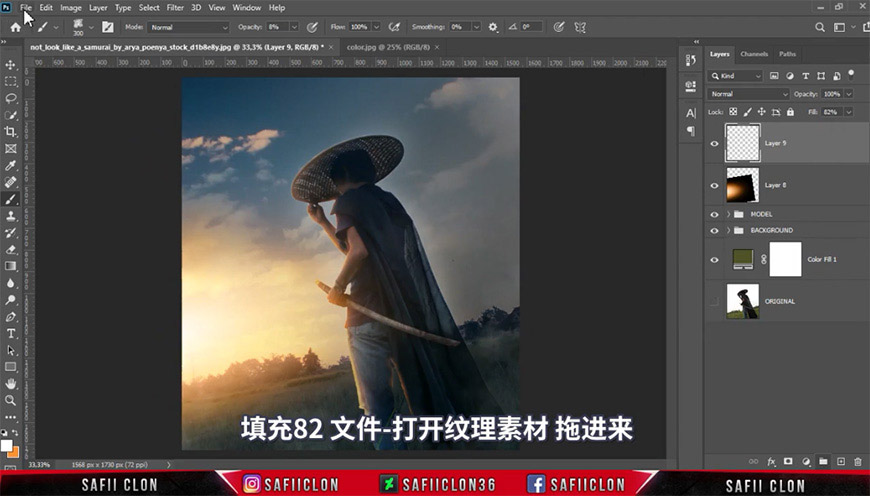Select the Dodge tool
The height and width of the screenshot is (496, 870).
[11, 300]
